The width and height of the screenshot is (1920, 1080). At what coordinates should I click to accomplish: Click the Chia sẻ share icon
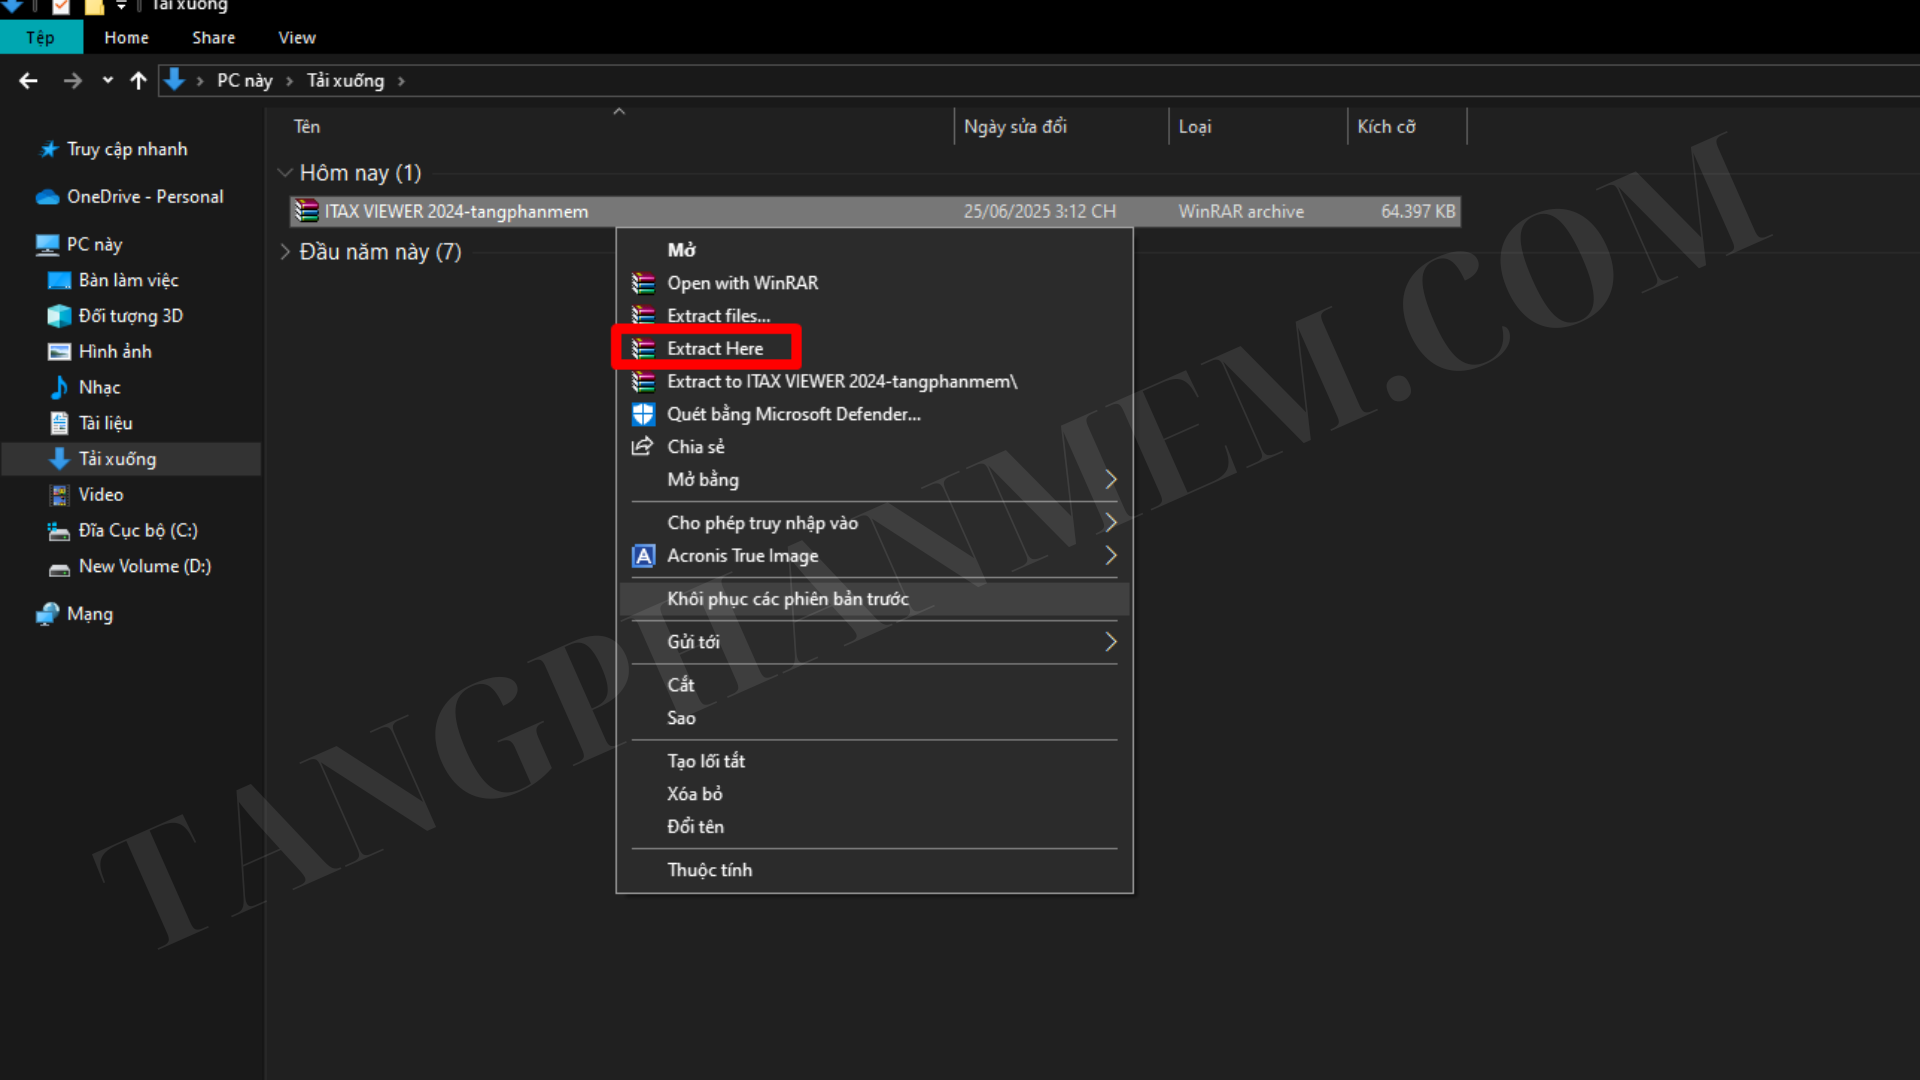(642, 446)
